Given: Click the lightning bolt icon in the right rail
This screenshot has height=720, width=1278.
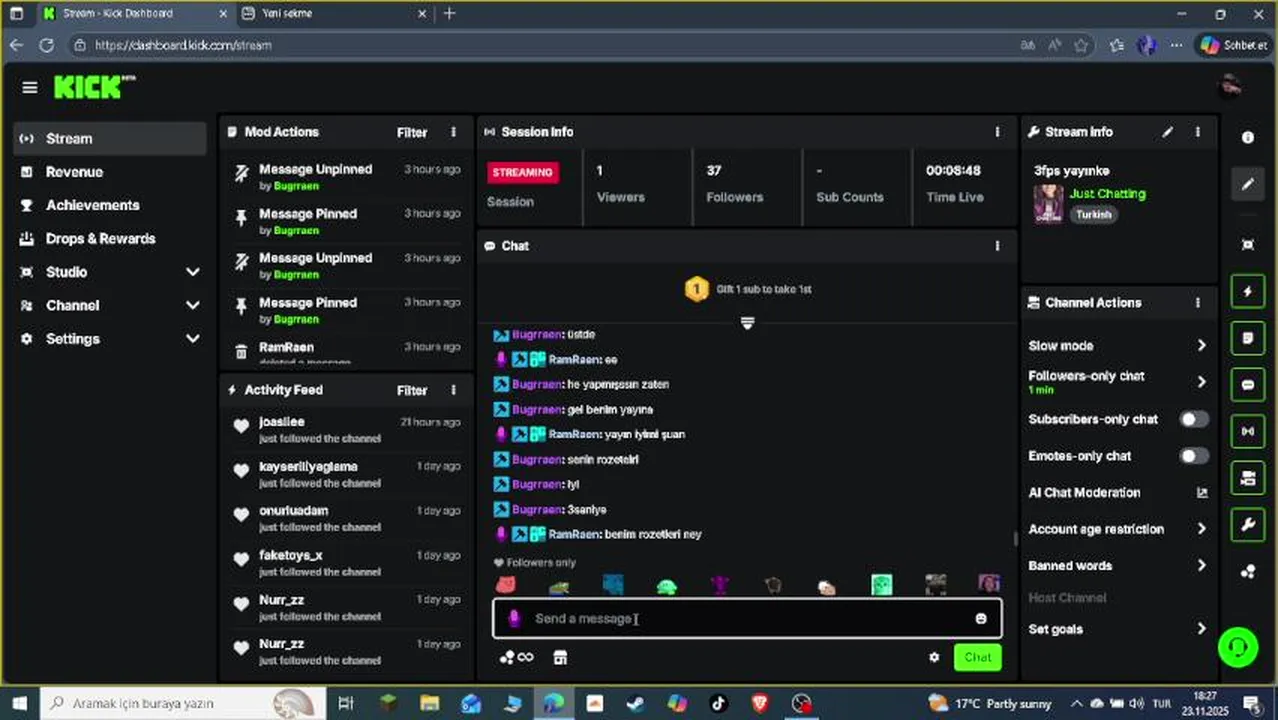Looking at the screenshot, I should 1248,292.
